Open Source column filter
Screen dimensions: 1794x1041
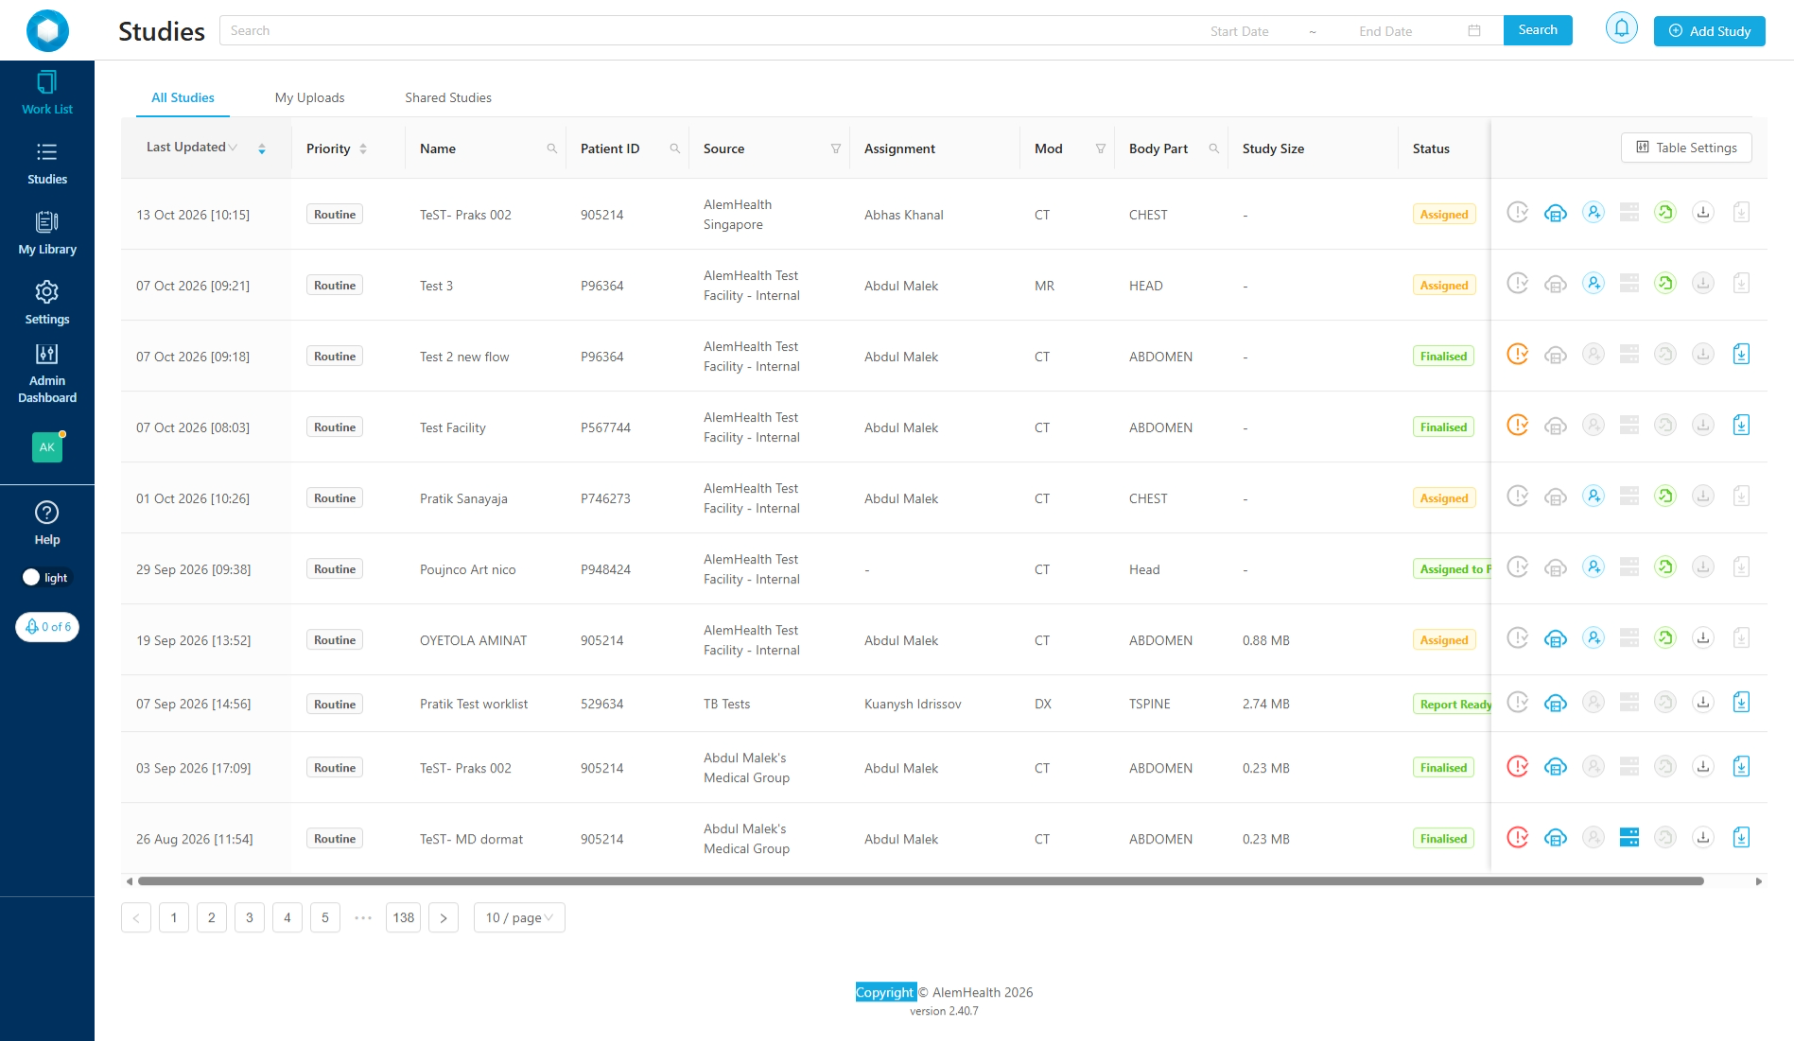pyautogui.click(x=835, y=149)
